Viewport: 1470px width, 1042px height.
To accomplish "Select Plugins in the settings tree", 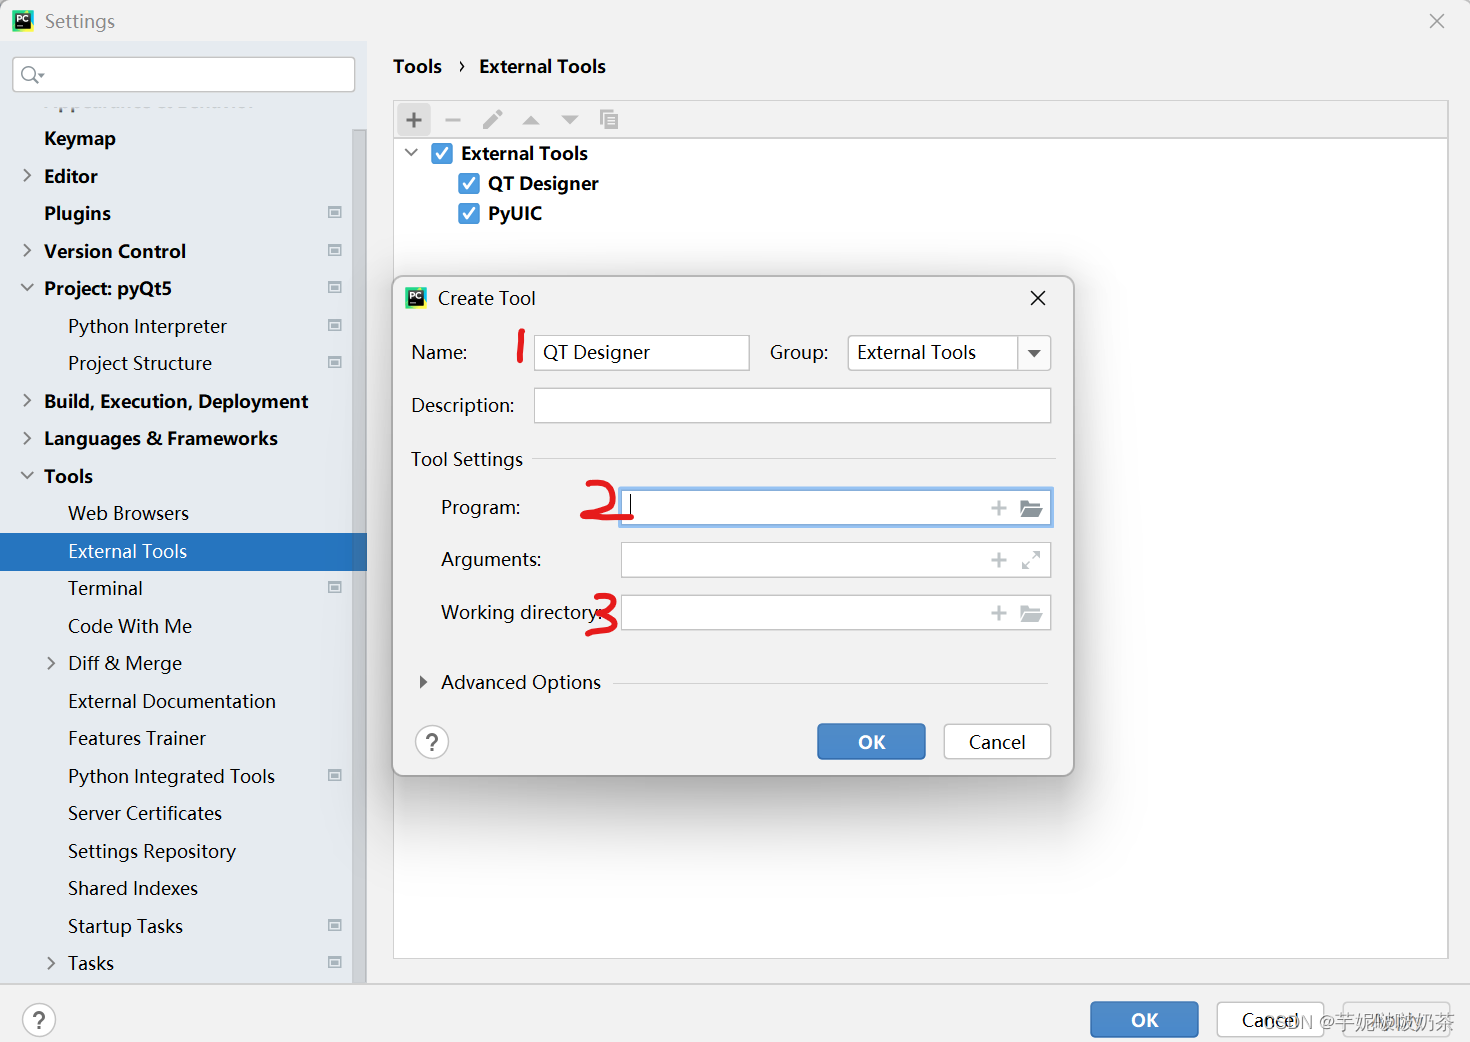I will pos(77,213).
